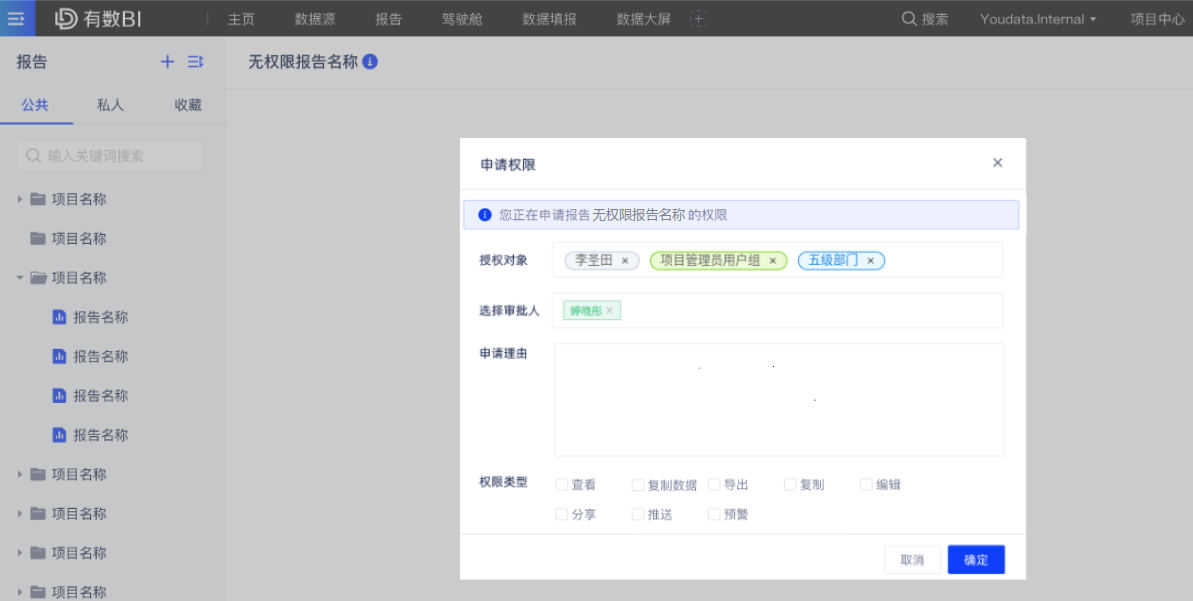Expand the first 项目名称 folder
Image resolution: width=1193 pixels, height=601 pixels.
[20, 199]
